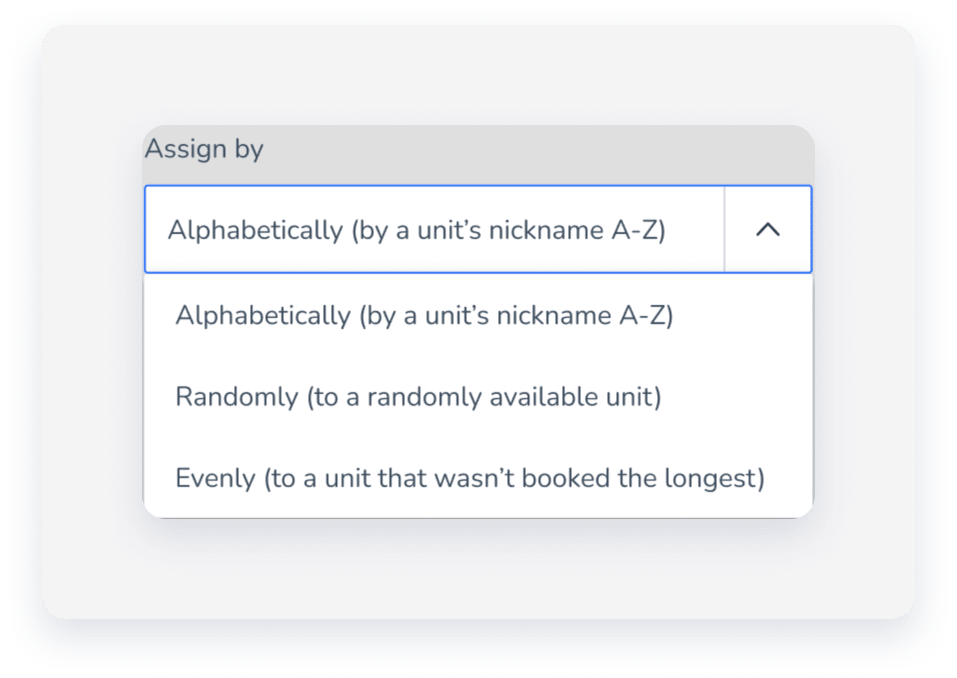The height and width of the screenshot is (678, 957).
Task: Choose the first list entry, Alphabetically
Action: [424, 316]
